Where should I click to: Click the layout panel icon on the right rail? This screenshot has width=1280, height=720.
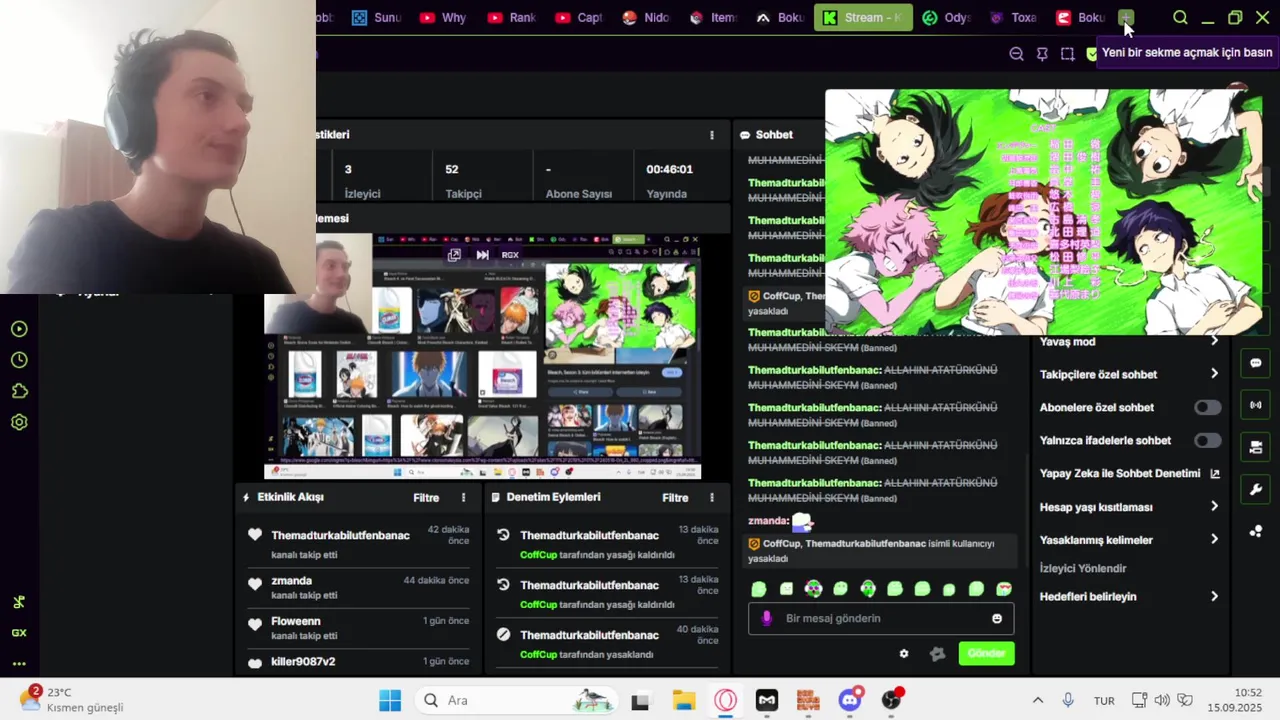pos(1256,447)
